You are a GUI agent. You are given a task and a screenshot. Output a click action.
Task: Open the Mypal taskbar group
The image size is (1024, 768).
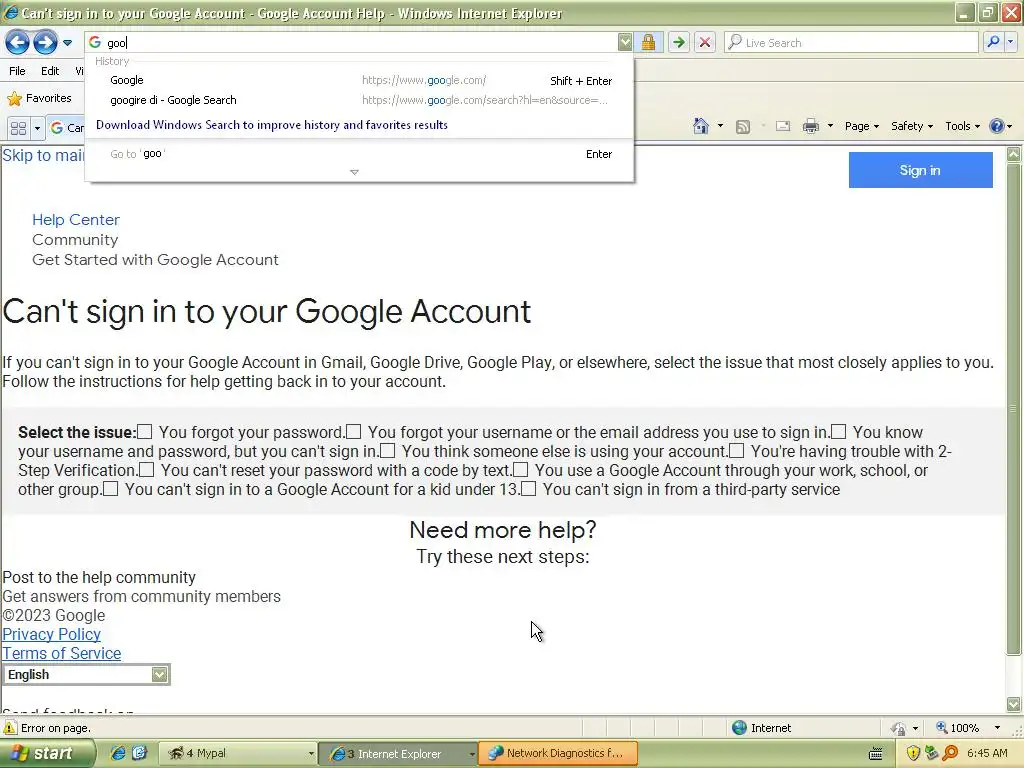coord(240,754)
